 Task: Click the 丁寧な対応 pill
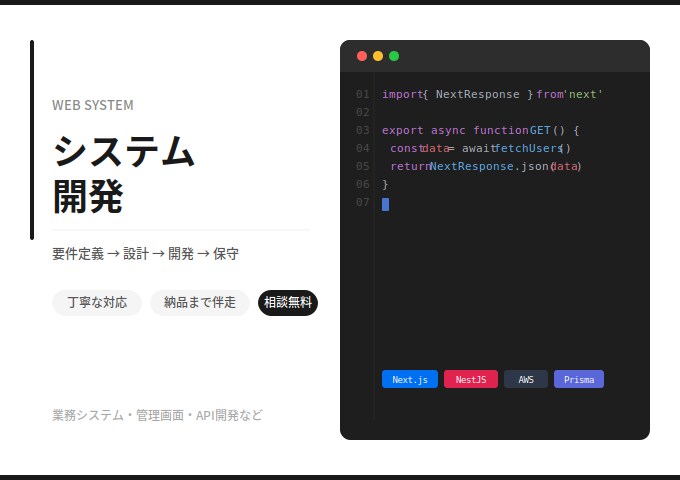coord(97,303)
